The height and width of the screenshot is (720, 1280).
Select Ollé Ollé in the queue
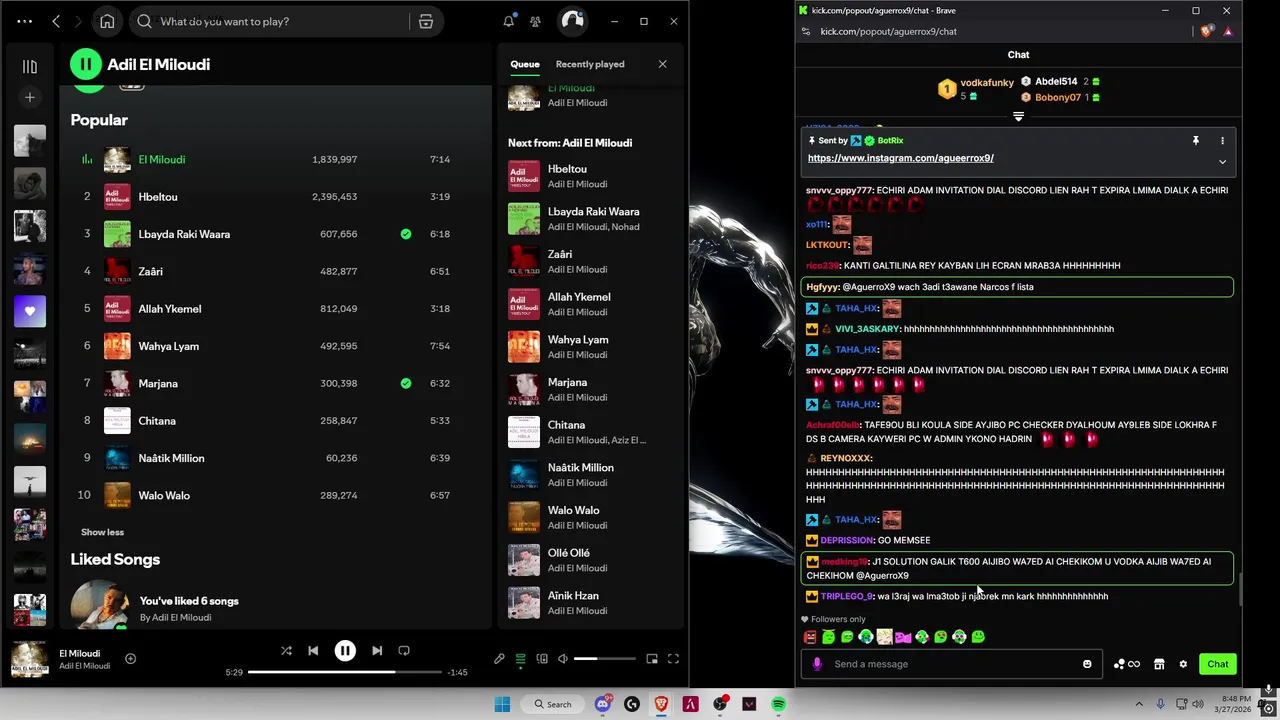(x=590, y=560)
